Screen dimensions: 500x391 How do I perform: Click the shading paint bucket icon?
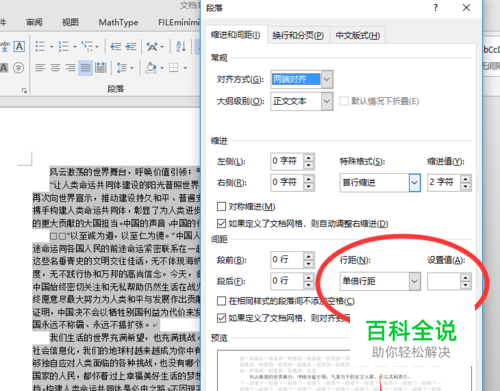[151, 68]
